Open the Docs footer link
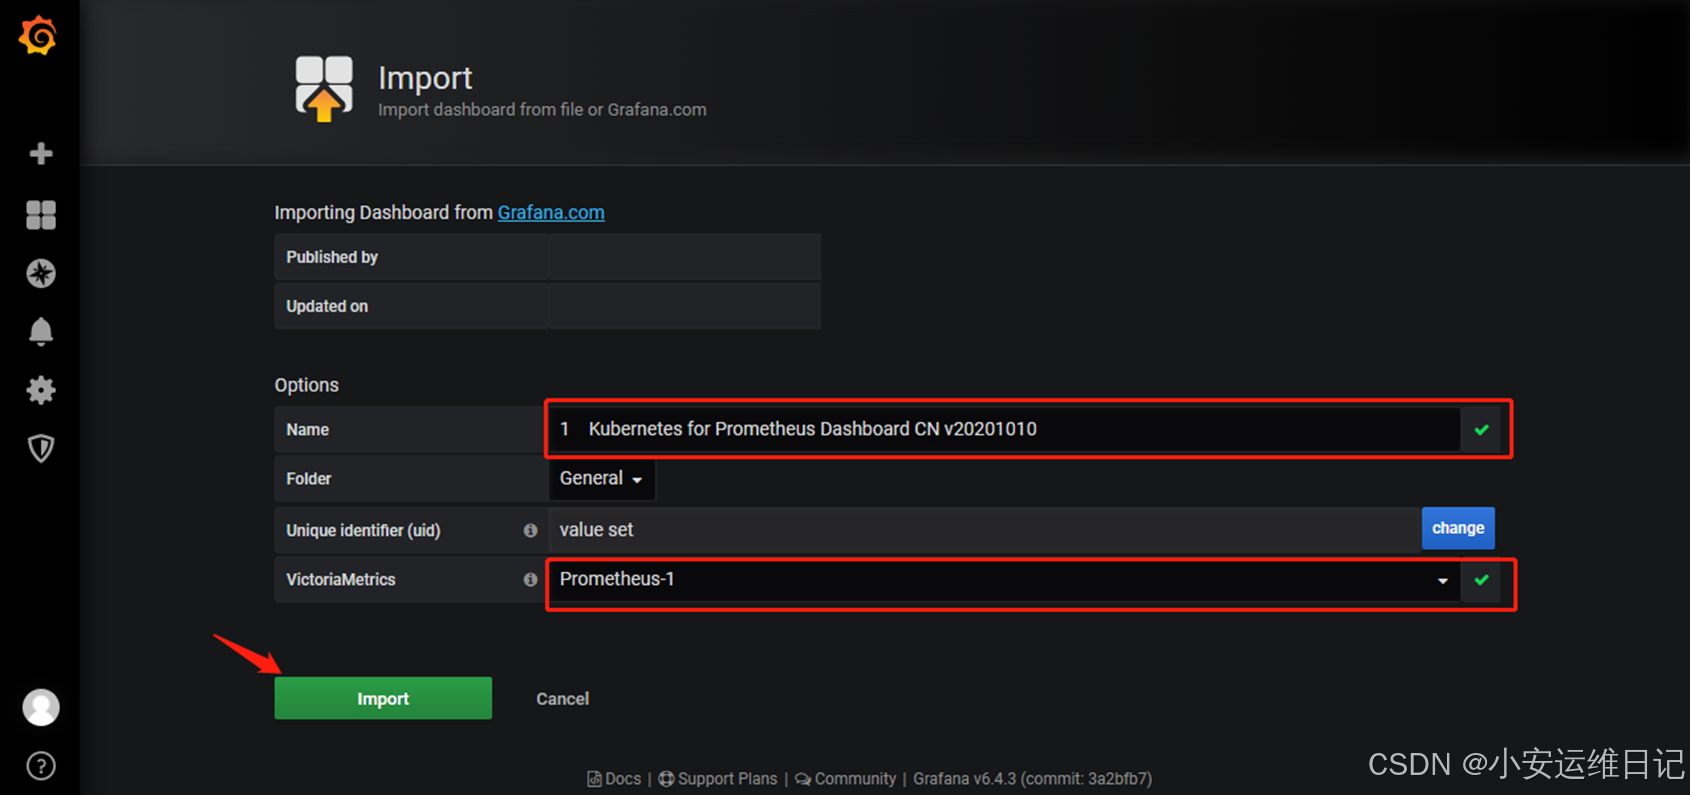The width and height of the screenshot is (1690, 795). click(614, 779)
